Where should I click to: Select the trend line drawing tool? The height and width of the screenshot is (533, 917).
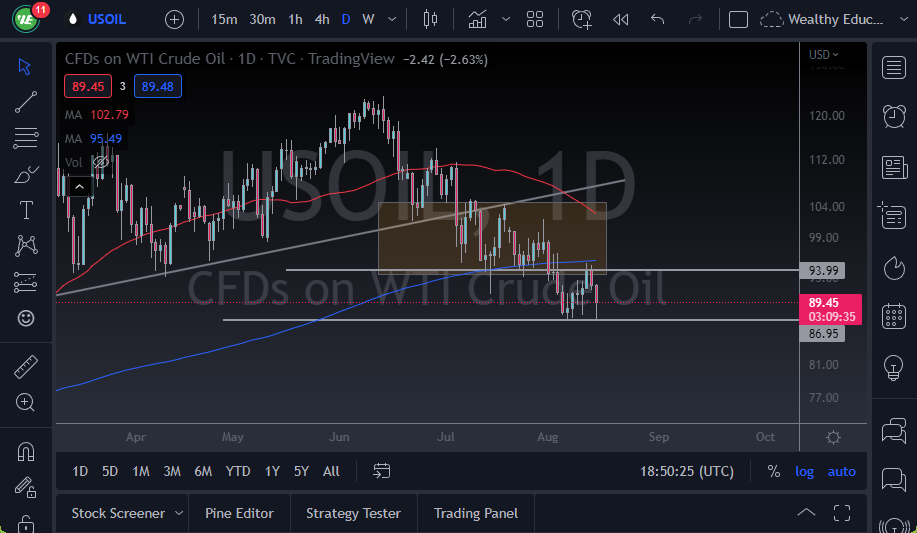pos(26,102)
